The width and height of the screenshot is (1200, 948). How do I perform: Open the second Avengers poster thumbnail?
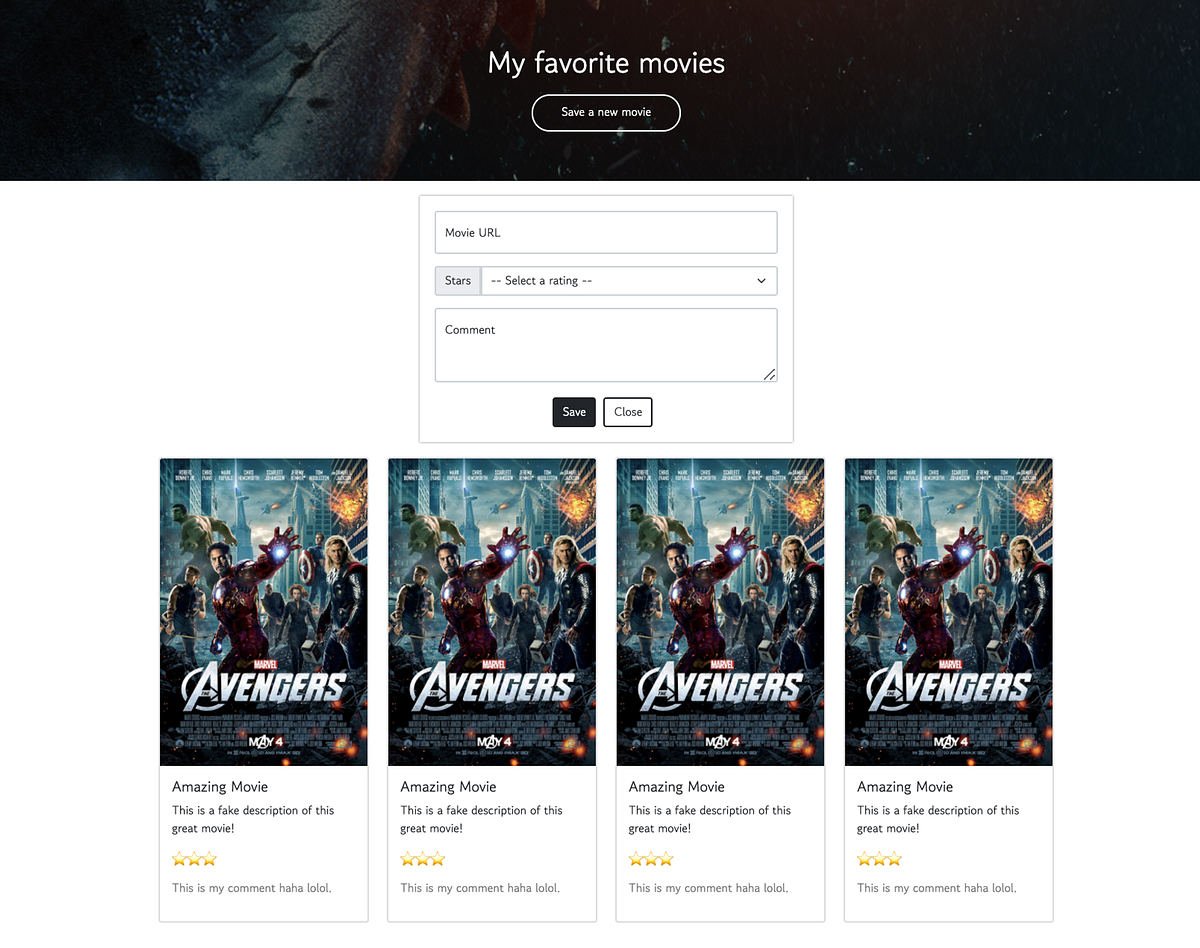(x=492, y=612)
